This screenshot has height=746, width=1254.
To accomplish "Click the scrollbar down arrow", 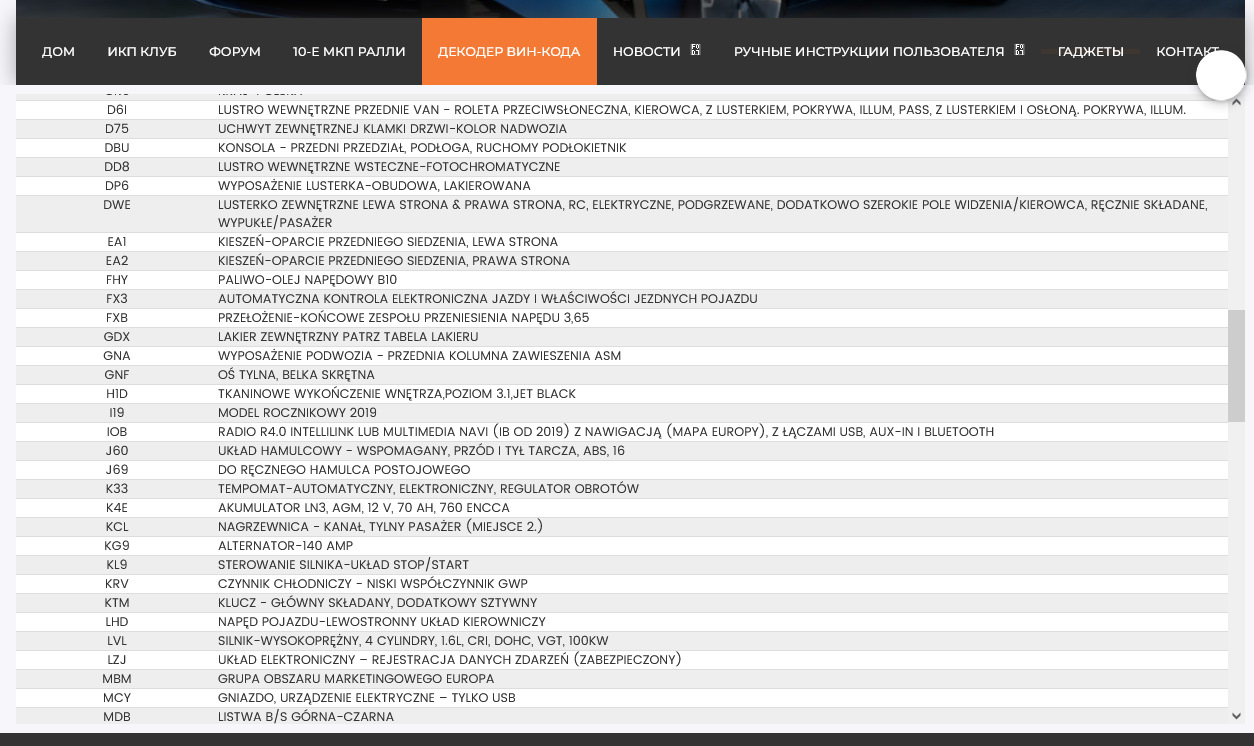I will 1236,716.
